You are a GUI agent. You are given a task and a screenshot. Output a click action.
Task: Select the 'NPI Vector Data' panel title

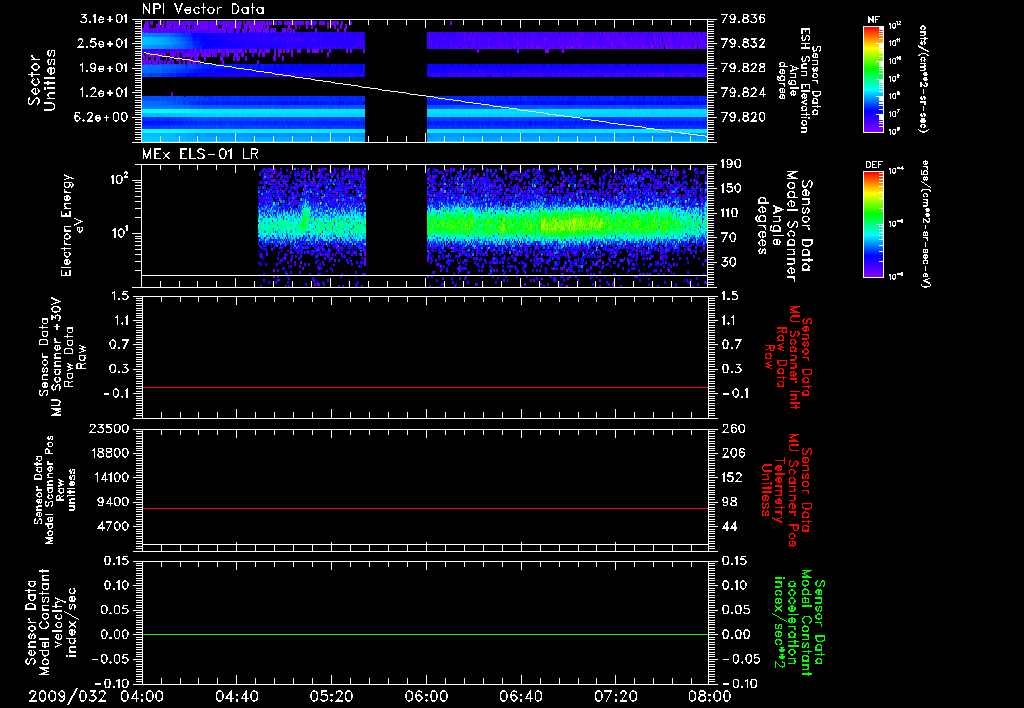point(203,9)
